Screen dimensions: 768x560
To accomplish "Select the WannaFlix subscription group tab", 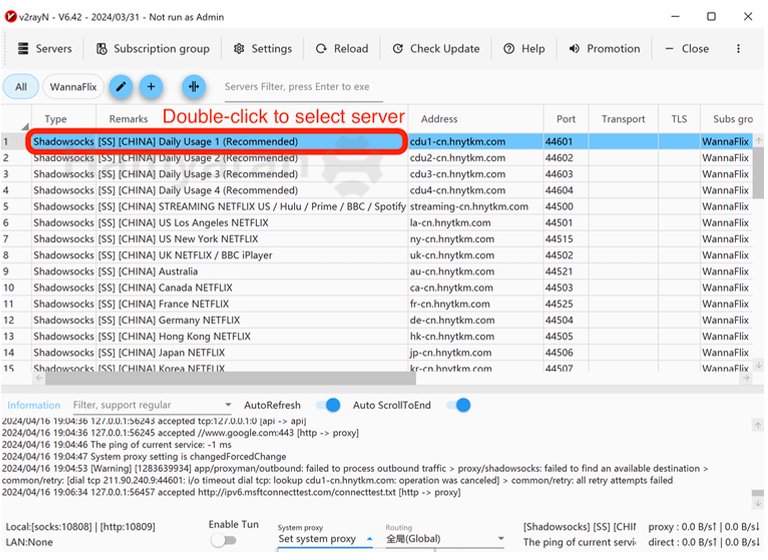I will 73,87.
